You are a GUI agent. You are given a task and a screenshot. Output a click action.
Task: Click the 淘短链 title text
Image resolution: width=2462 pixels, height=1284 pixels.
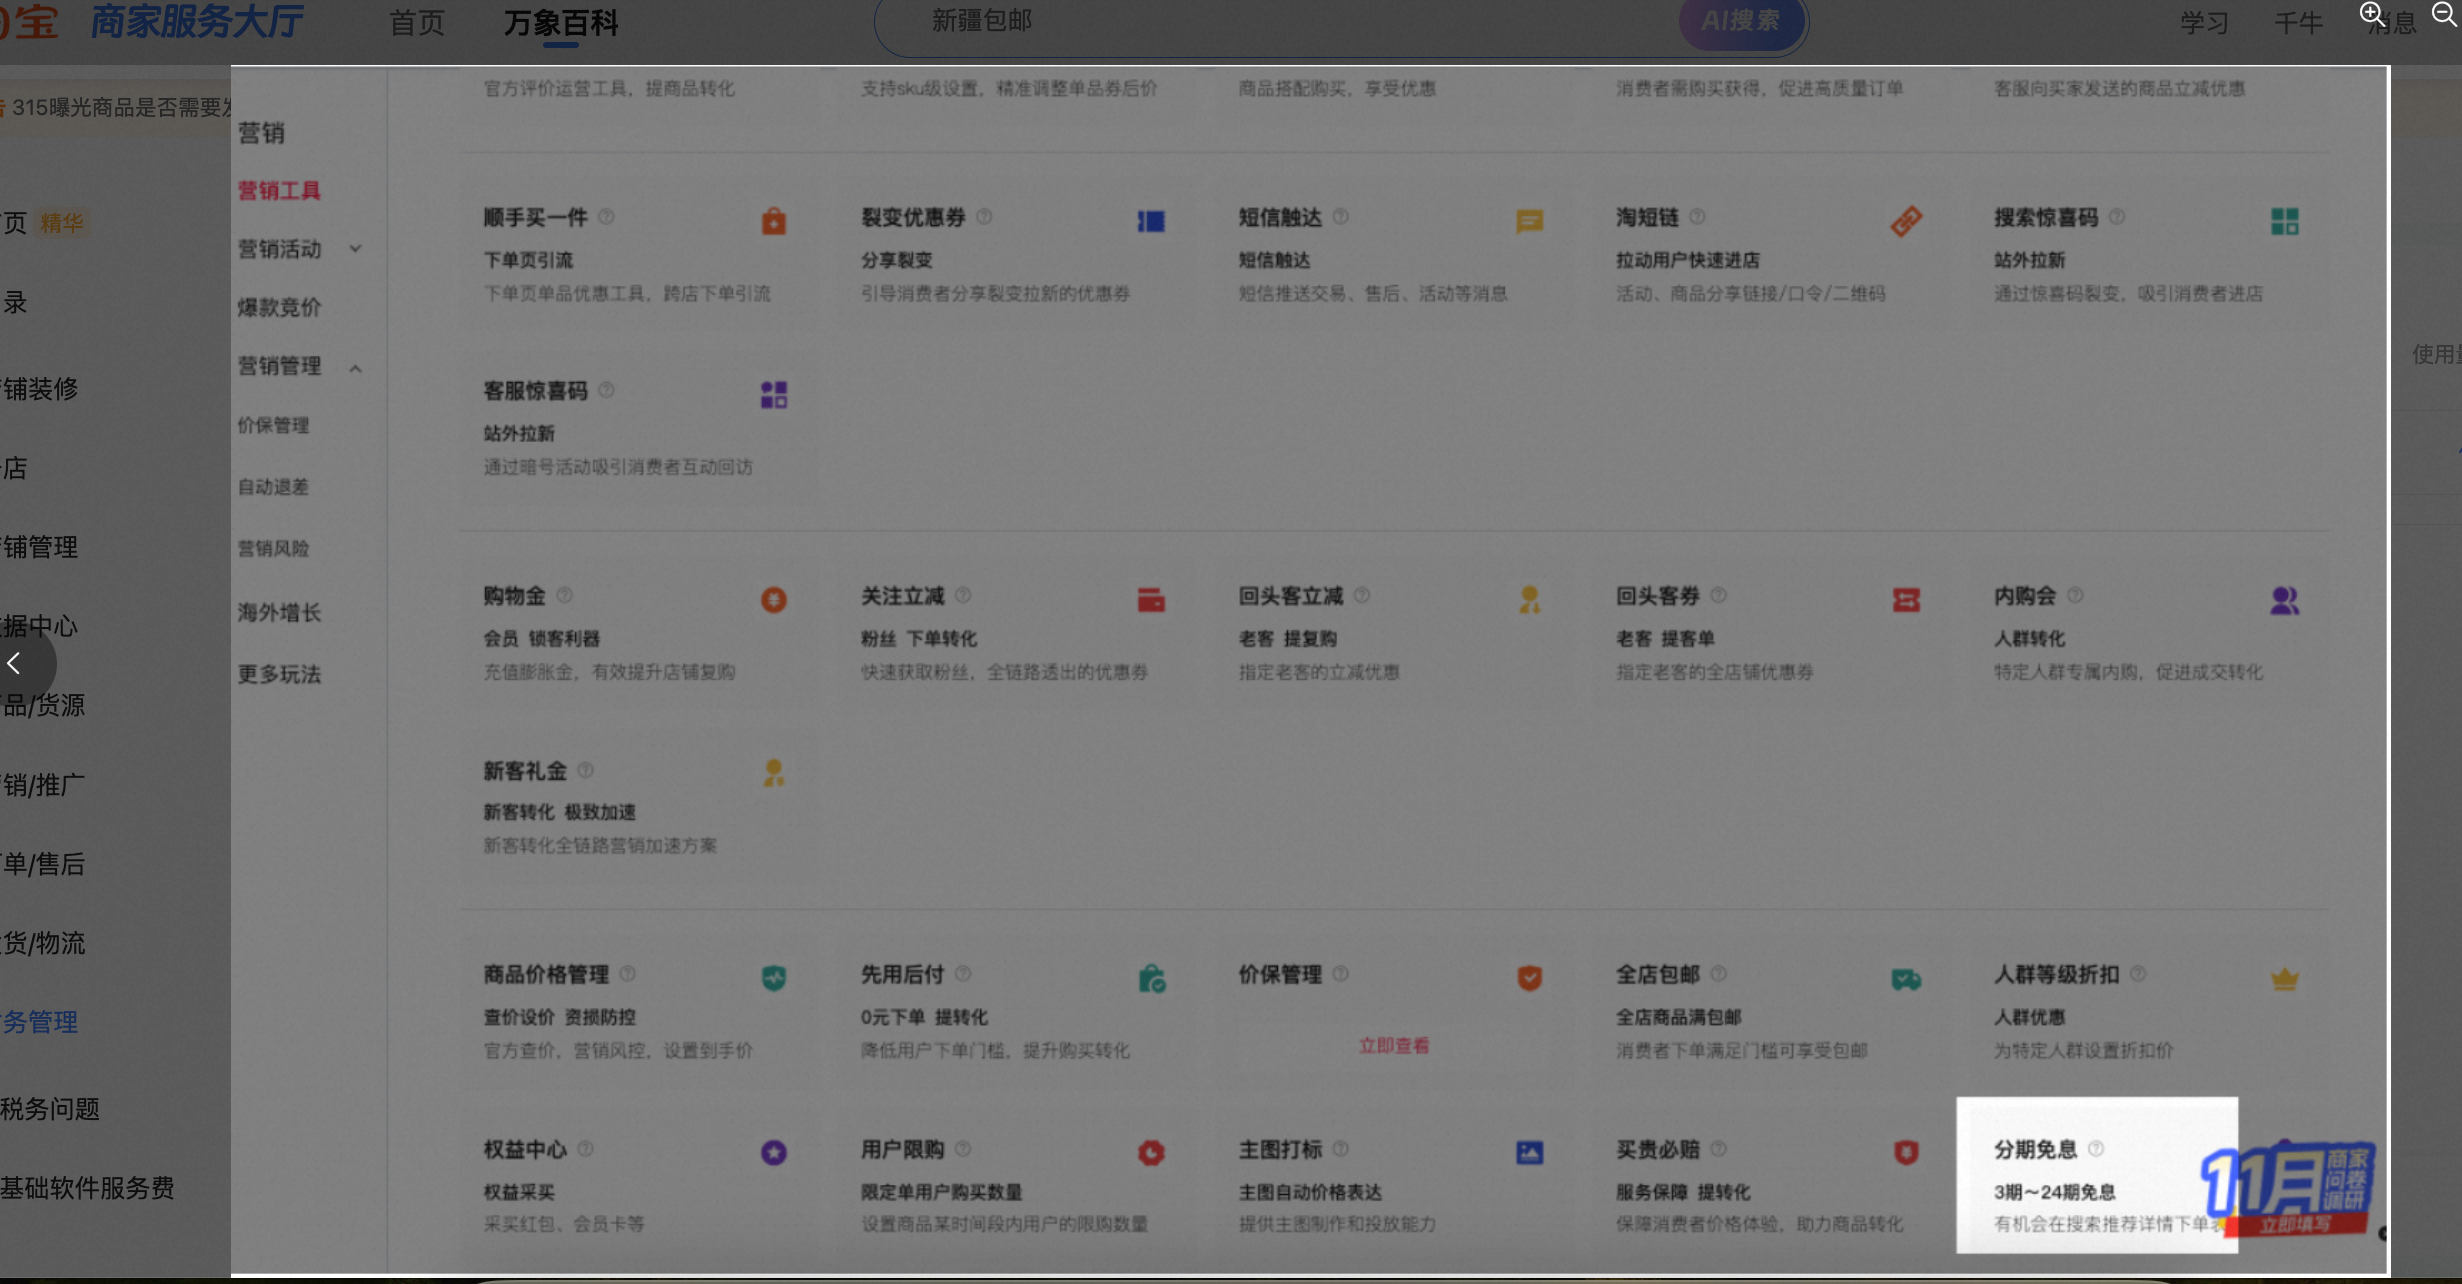tap(1648, 217)
